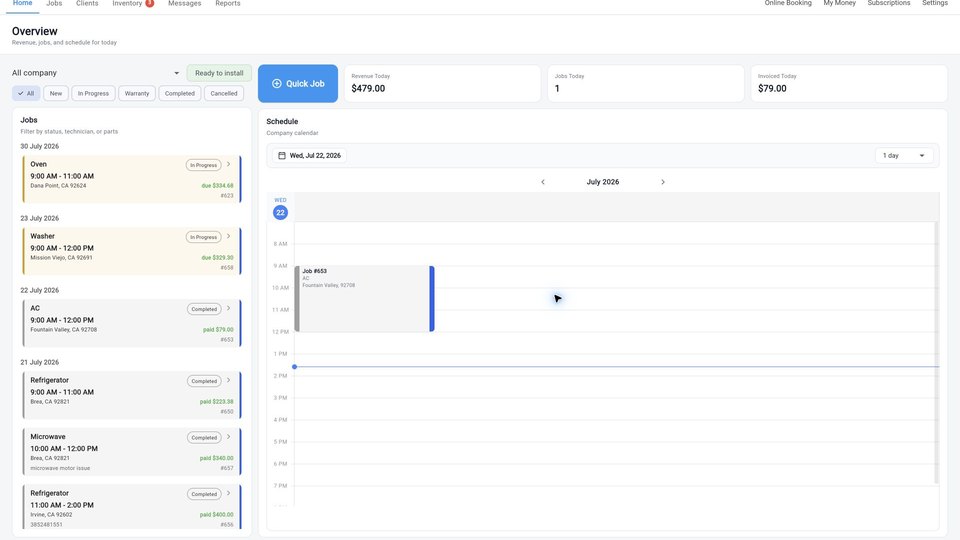
Task: Open the AC job chevron
Action: point(229,309)
